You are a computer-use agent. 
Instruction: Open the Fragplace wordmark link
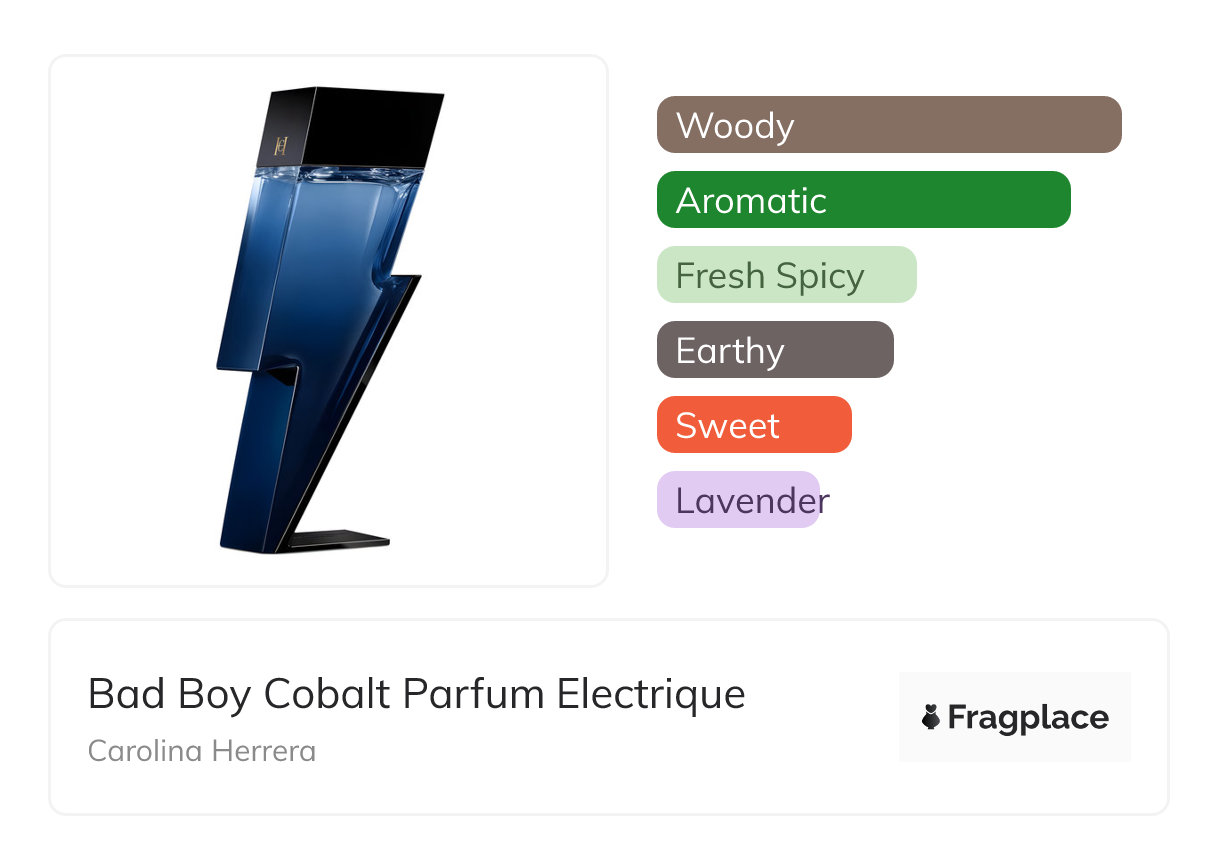point(1027,718)
